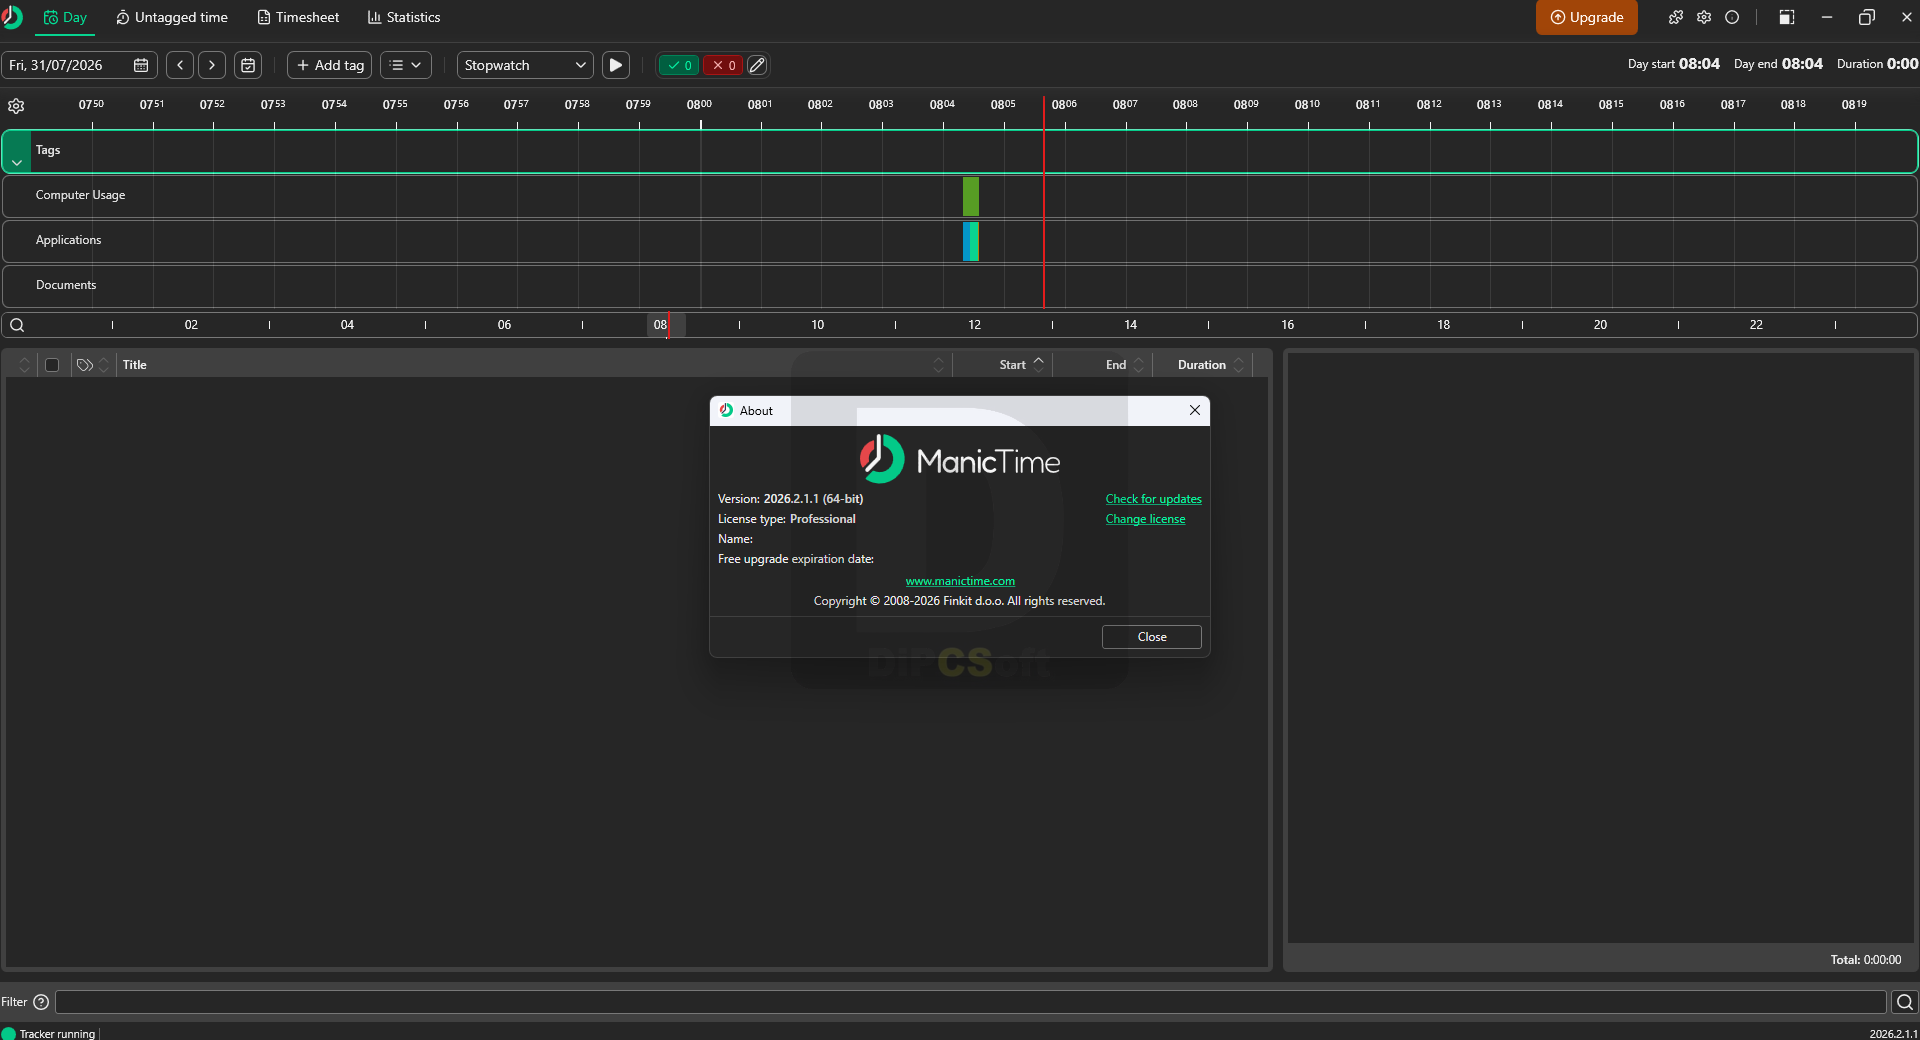The height and width of the screenshot is (1040, 1920).
Task: Click the Filter help question-mark icon
Action: pos(41,1002)
